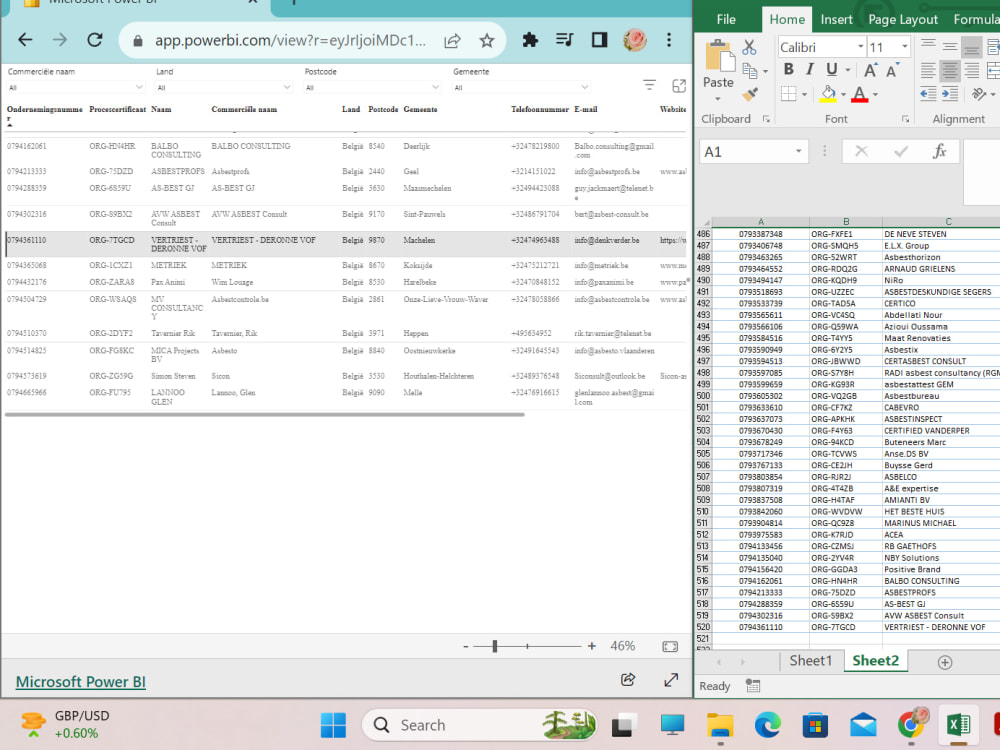Image resolution: width=1000 pixels, height=750 pixels.
Task: Select the Home ribbon tab
Action: (x=787, y=20)
